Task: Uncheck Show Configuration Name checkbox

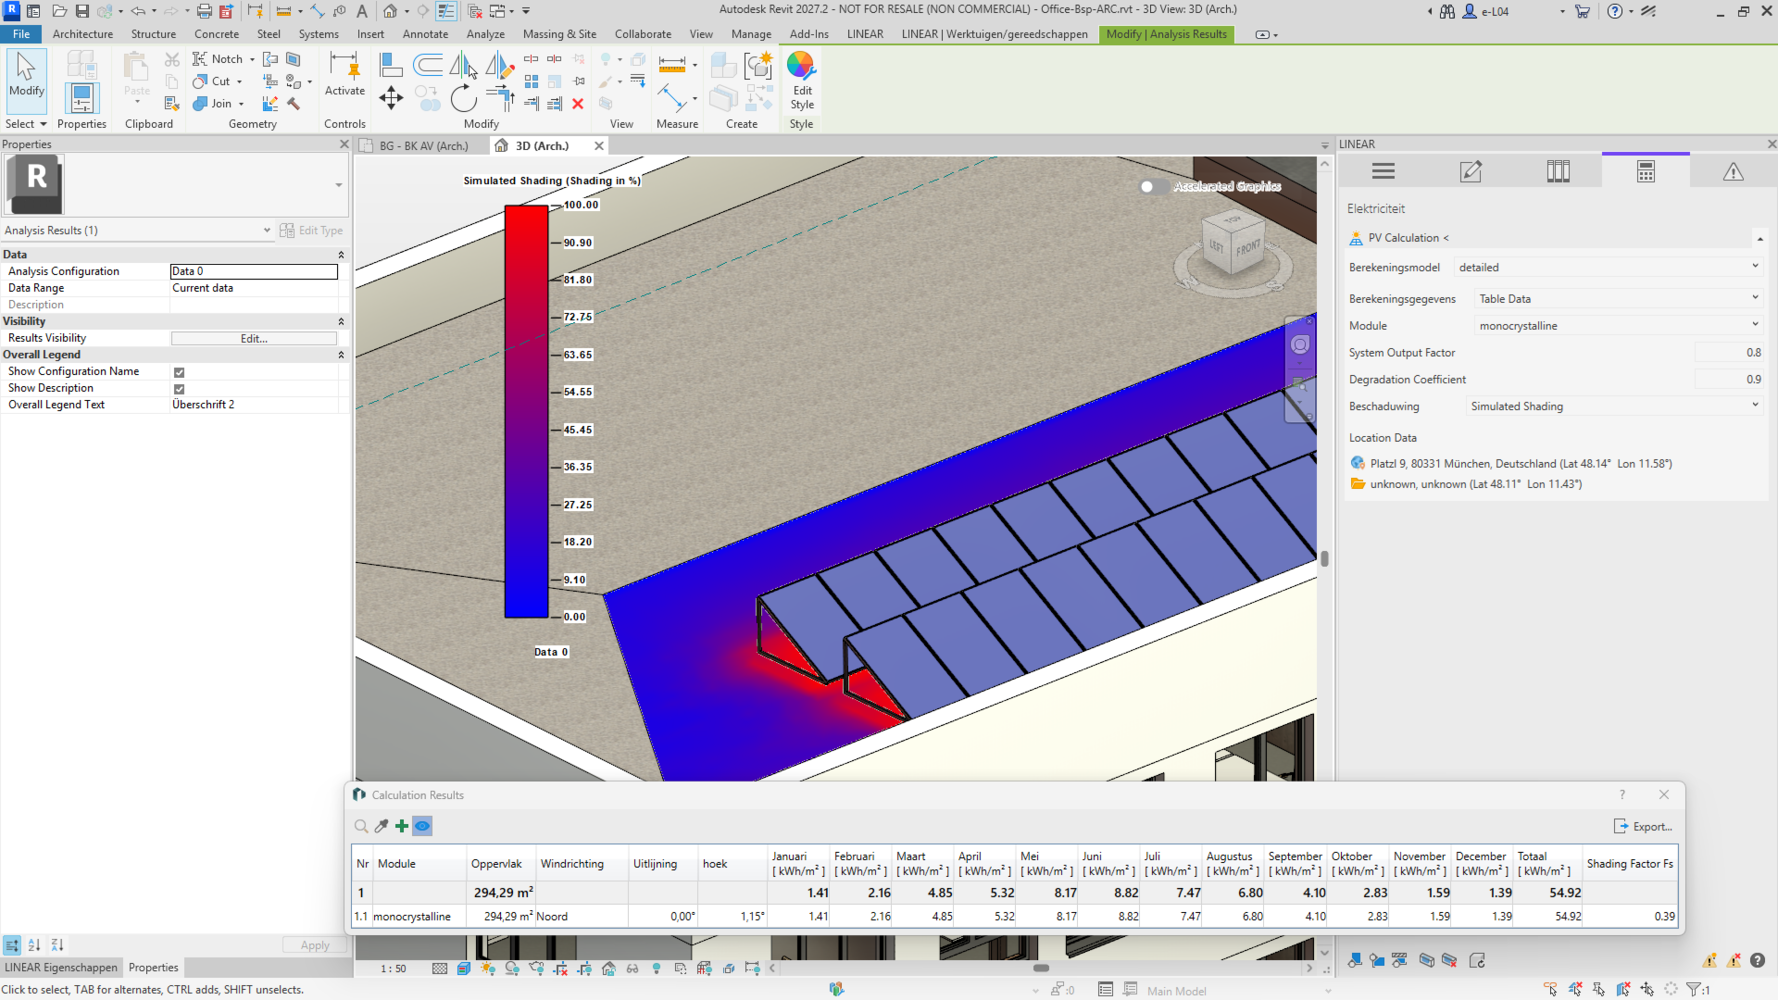Action: [x=179, y=372]
